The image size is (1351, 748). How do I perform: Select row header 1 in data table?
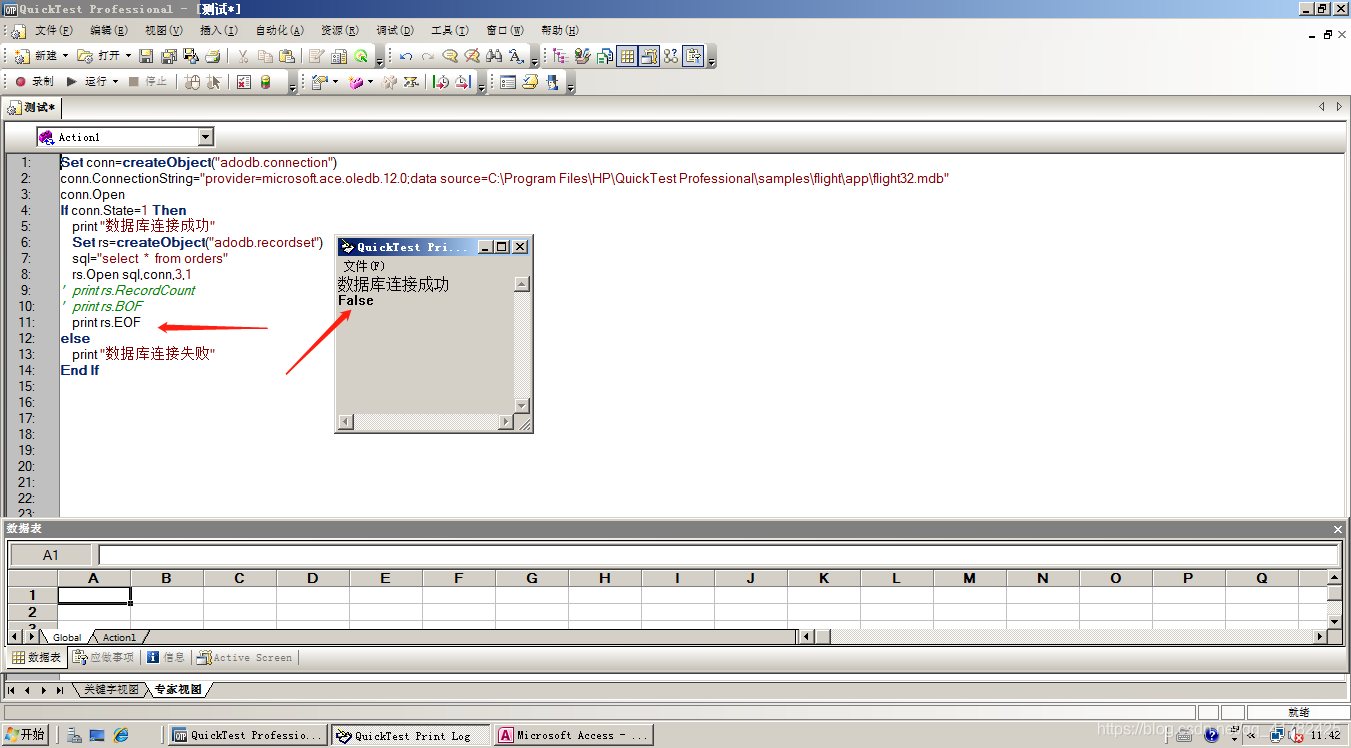click(33, 595)
